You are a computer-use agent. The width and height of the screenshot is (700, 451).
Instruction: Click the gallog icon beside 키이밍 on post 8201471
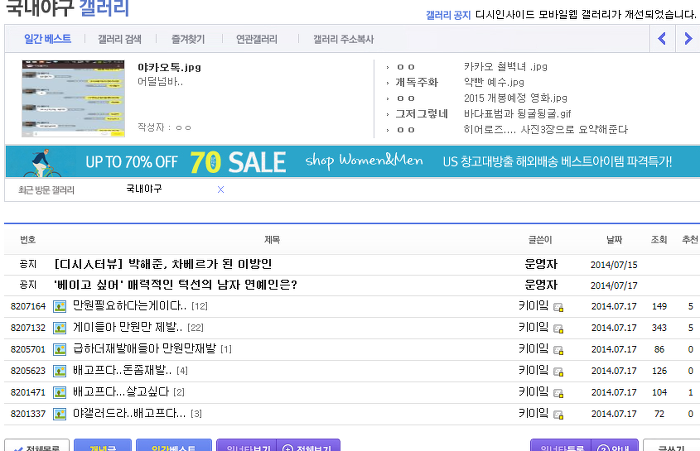click(558, 393)
